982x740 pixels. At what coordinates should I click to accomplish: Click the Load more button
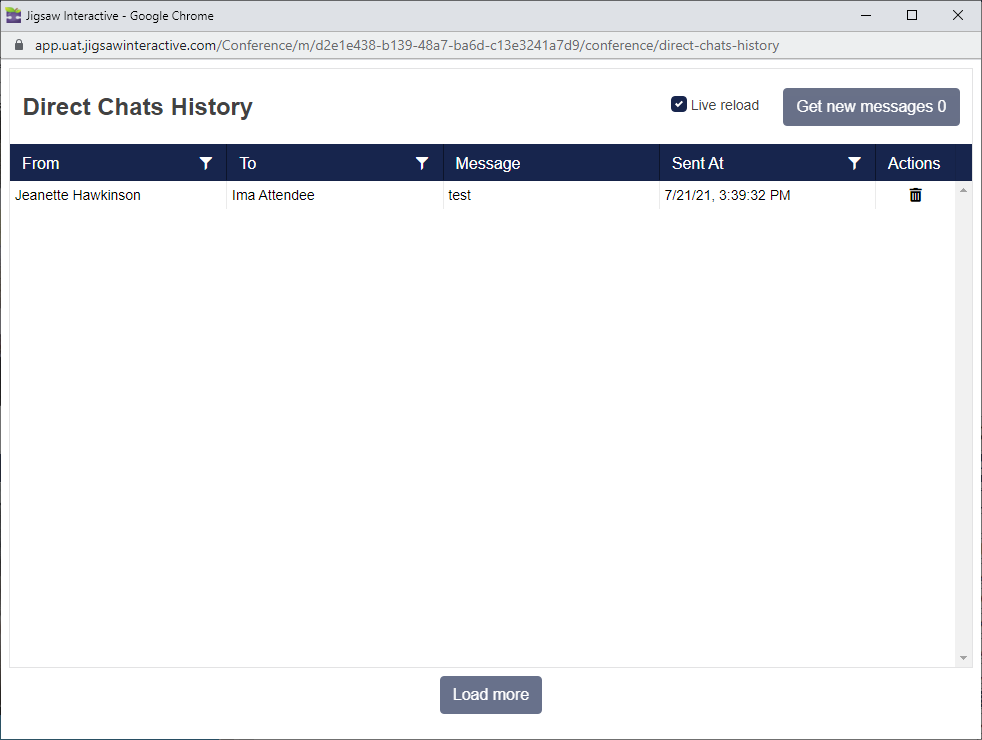pyautogui.click(x=491, y=695)
